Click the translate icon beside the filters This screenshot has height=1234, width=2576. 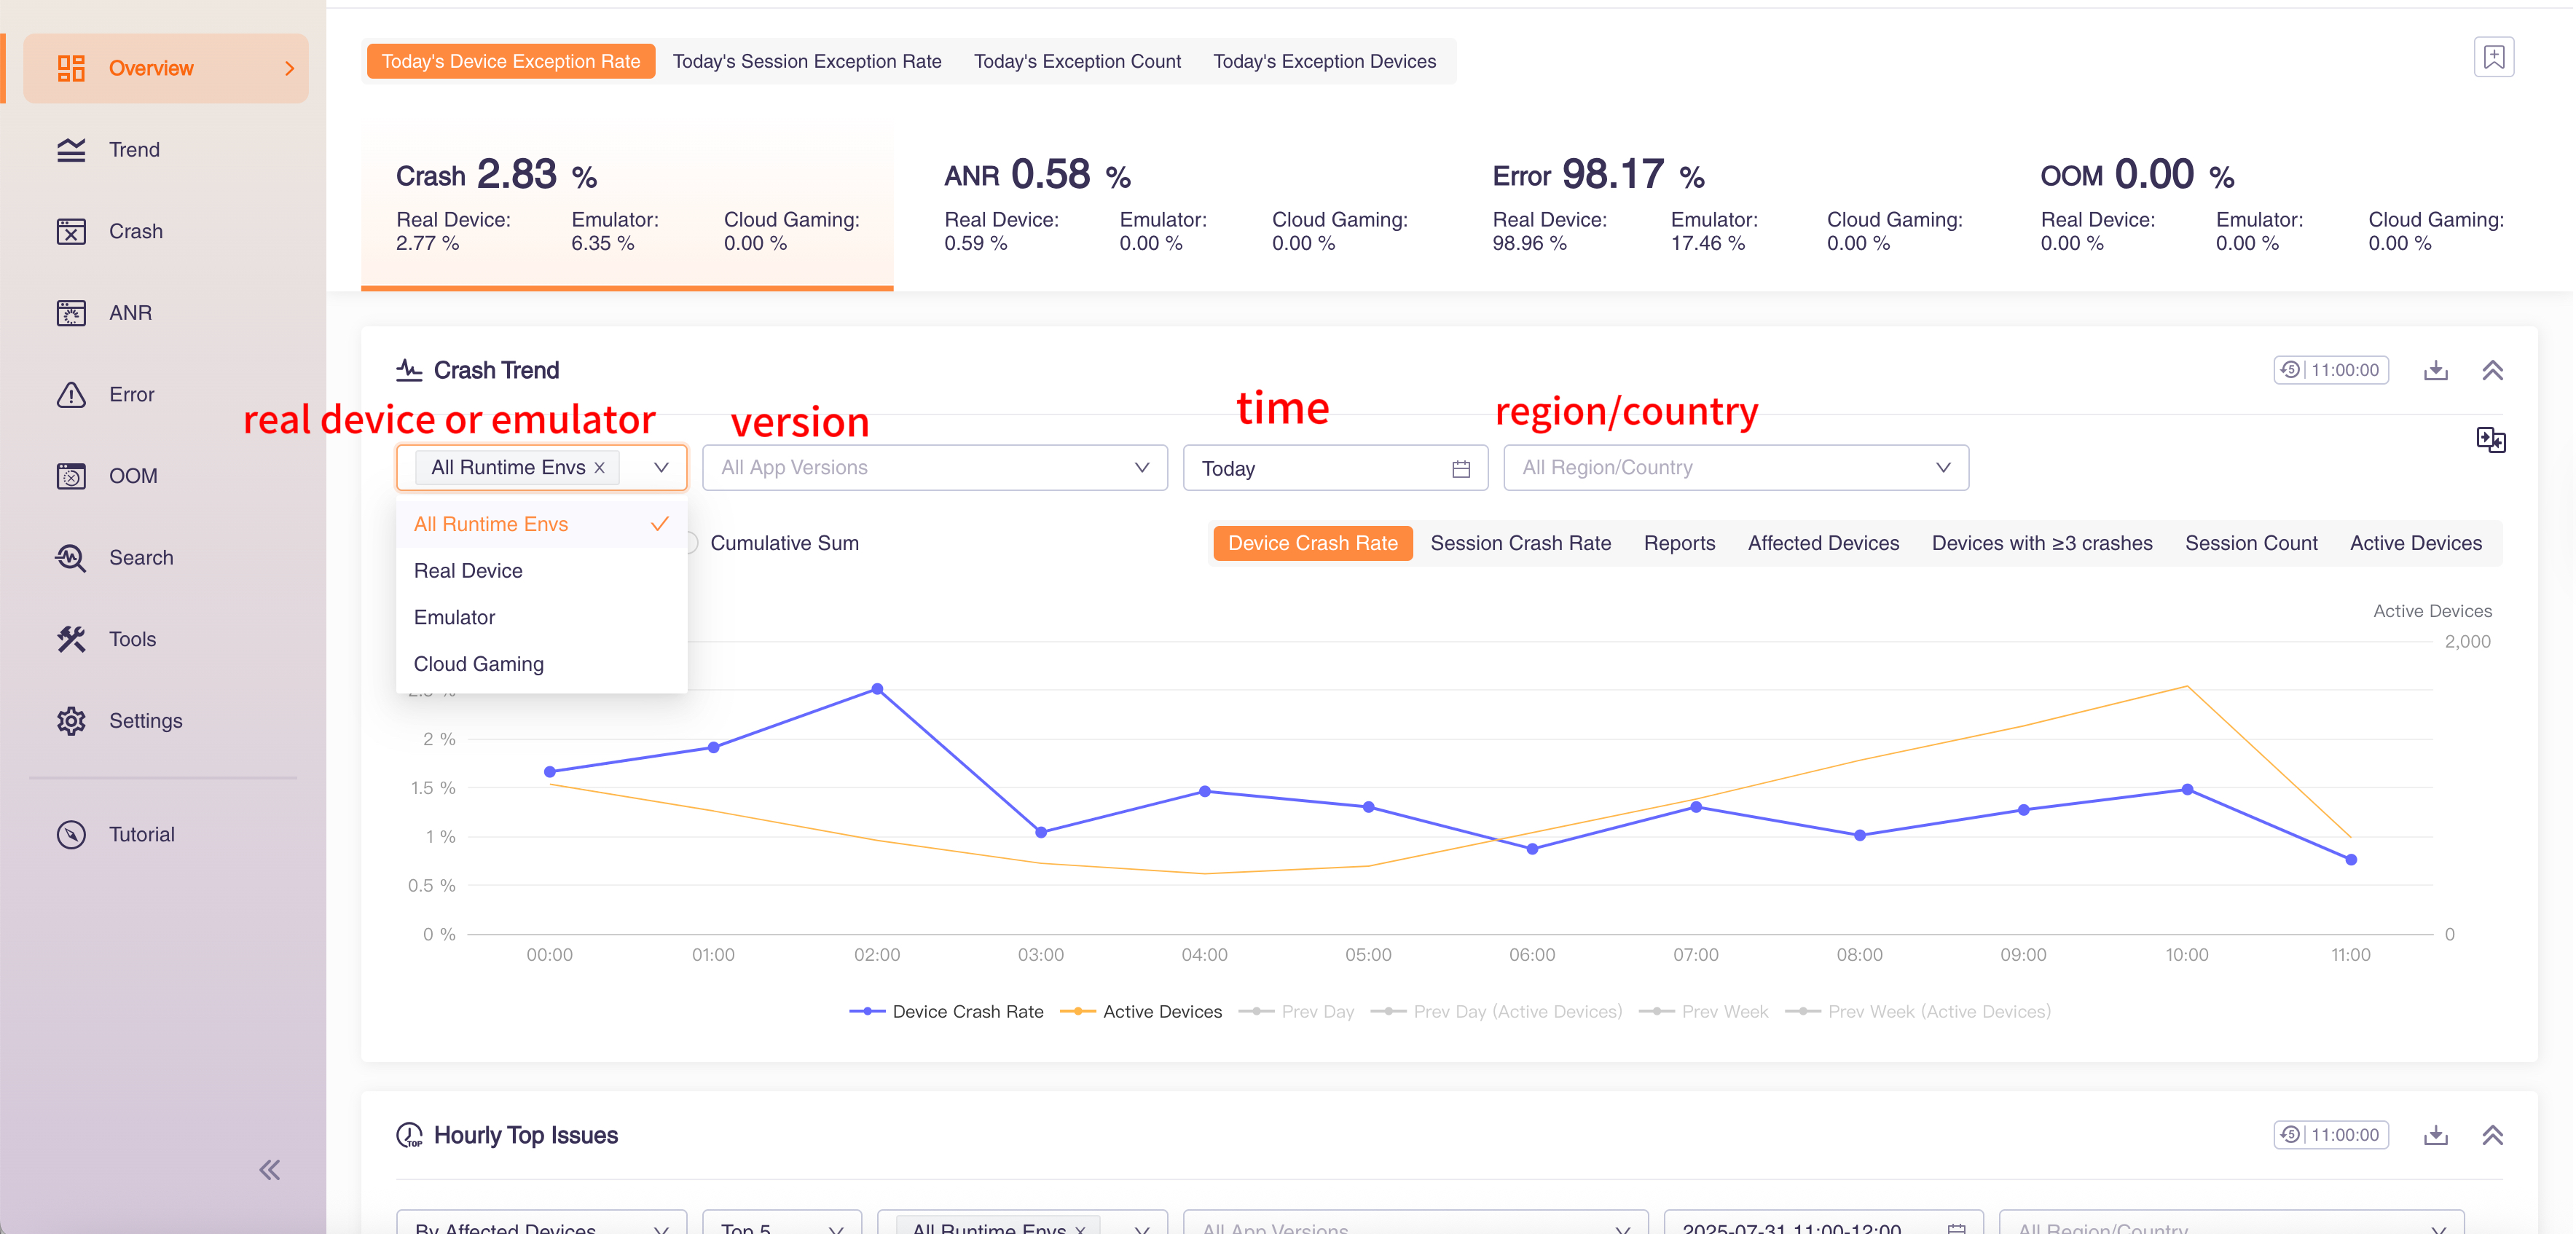point(2491,440)
